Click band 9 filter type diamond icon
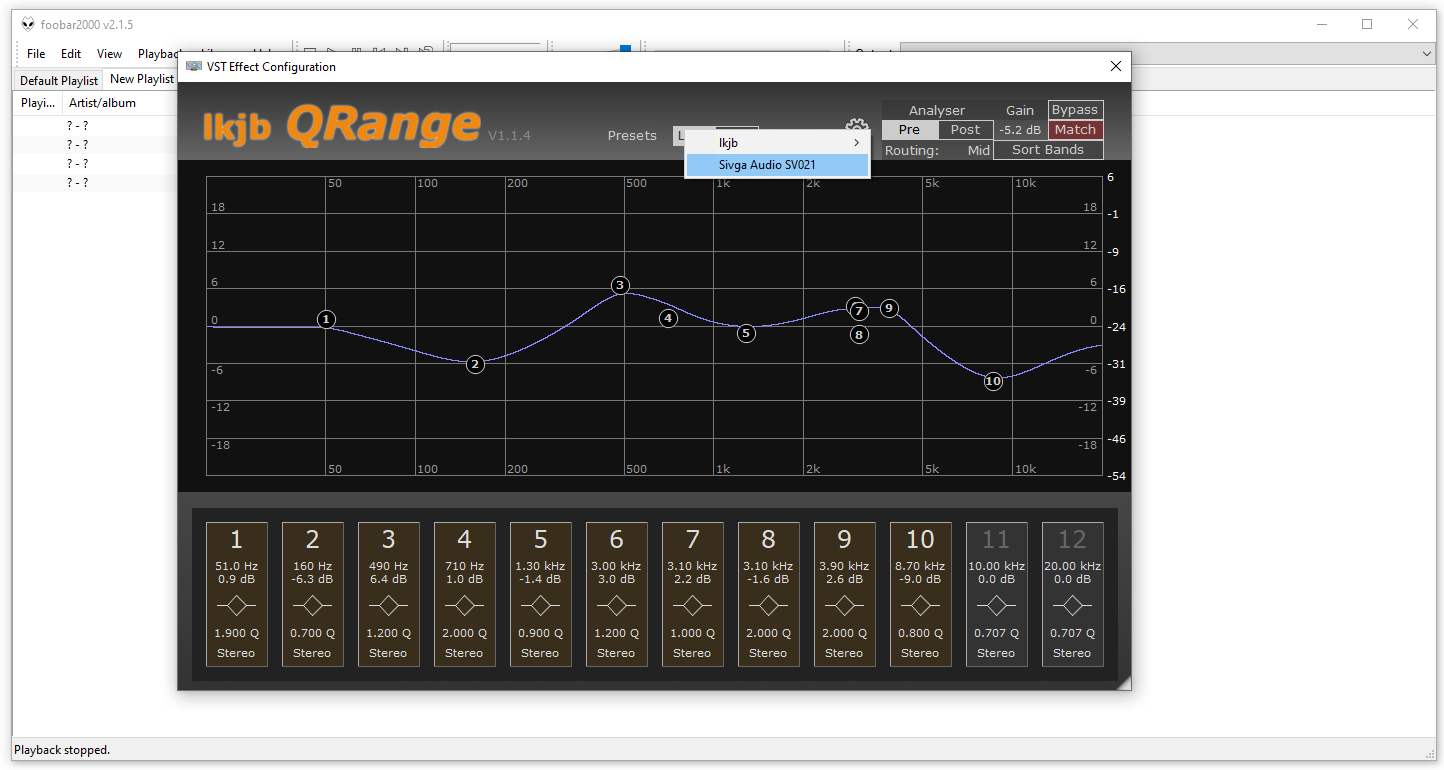This screenshot has height=770, width=1444. click(844, 606)
